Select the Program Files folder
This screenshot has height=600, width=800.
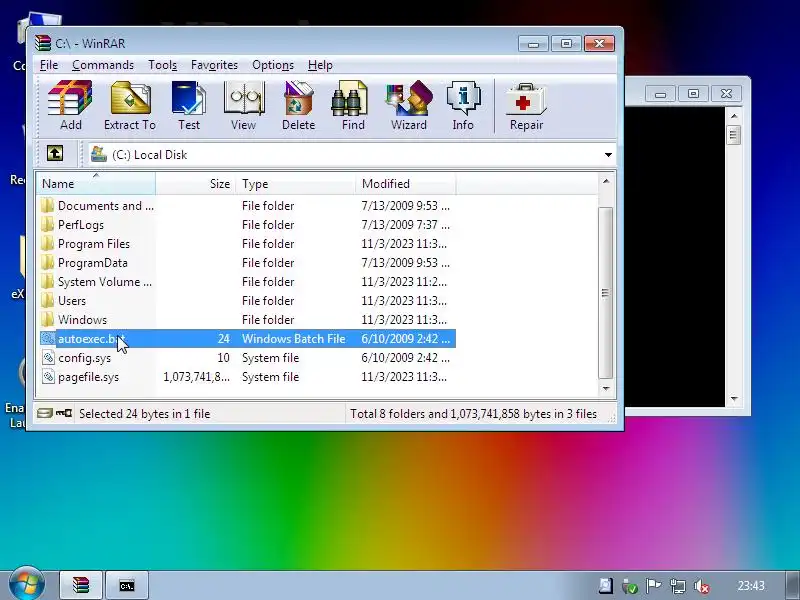[x=94, y=244]
